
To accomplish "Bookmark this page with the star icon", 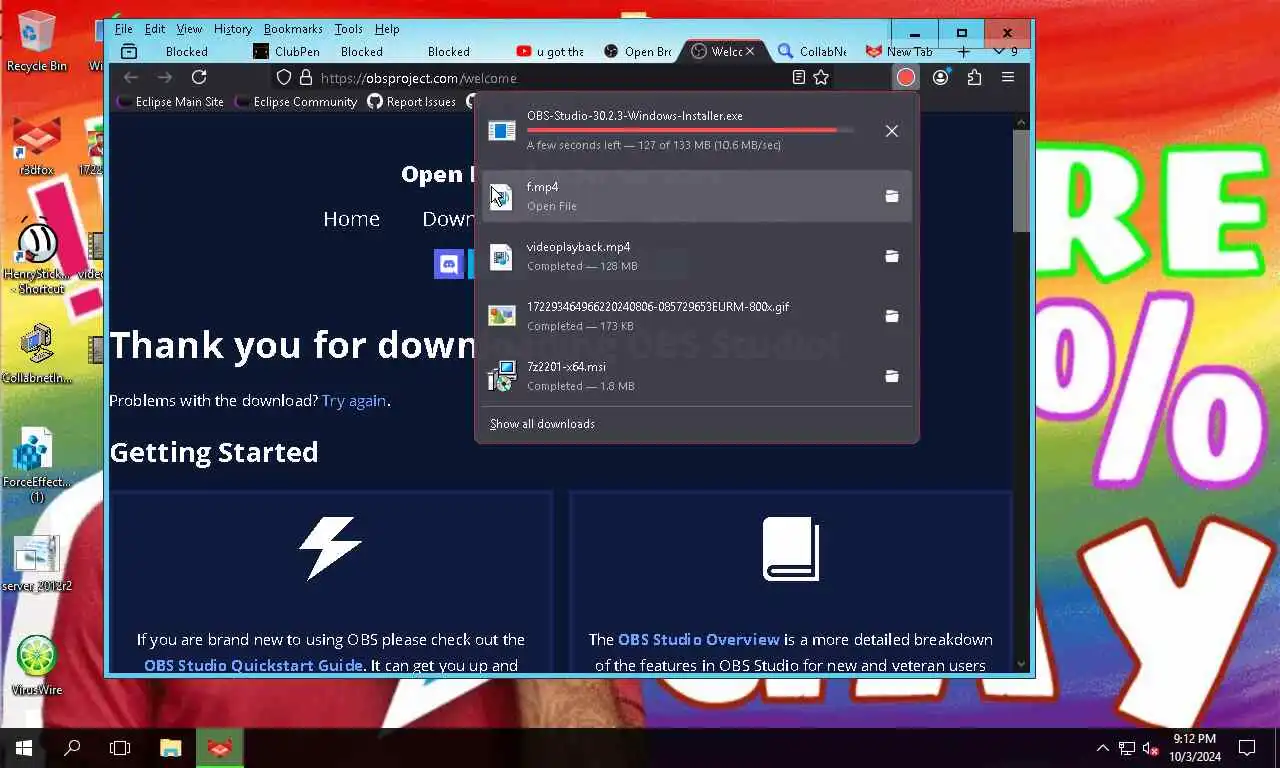I will coord(821,77).
